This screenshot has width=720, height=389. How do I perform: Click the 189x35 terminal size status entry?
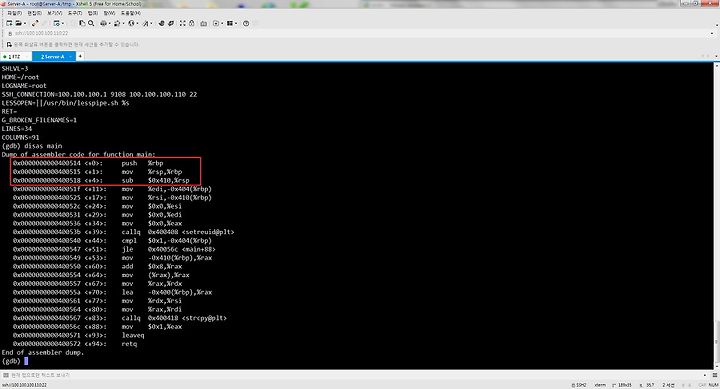coord(623,385)
